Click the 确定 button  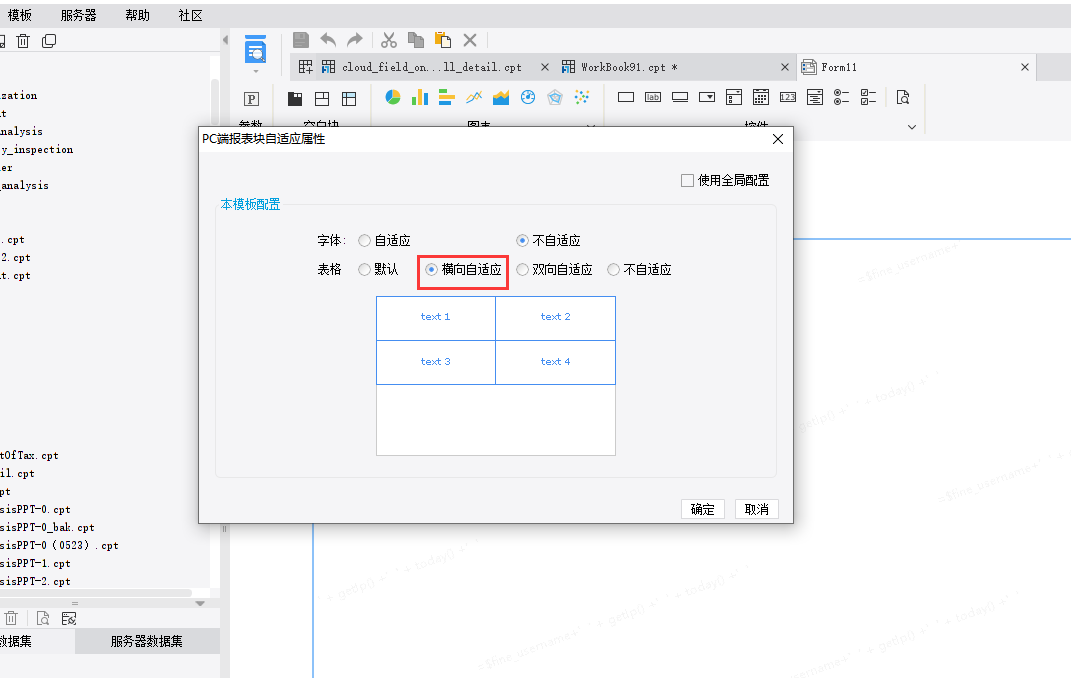pyautogui.click(x=702, y=509)
